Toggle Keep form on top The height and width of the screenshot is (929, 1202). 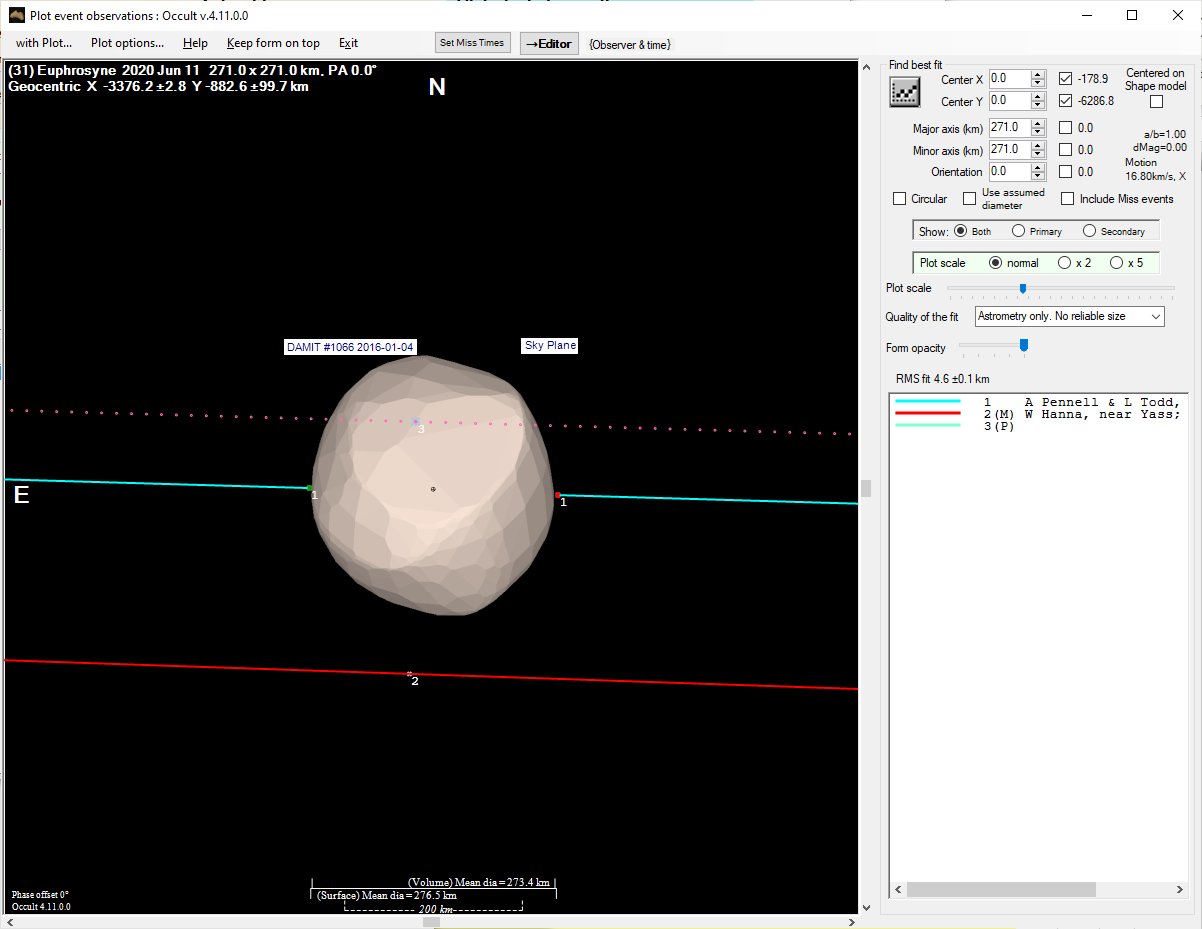tap(273, 43)
